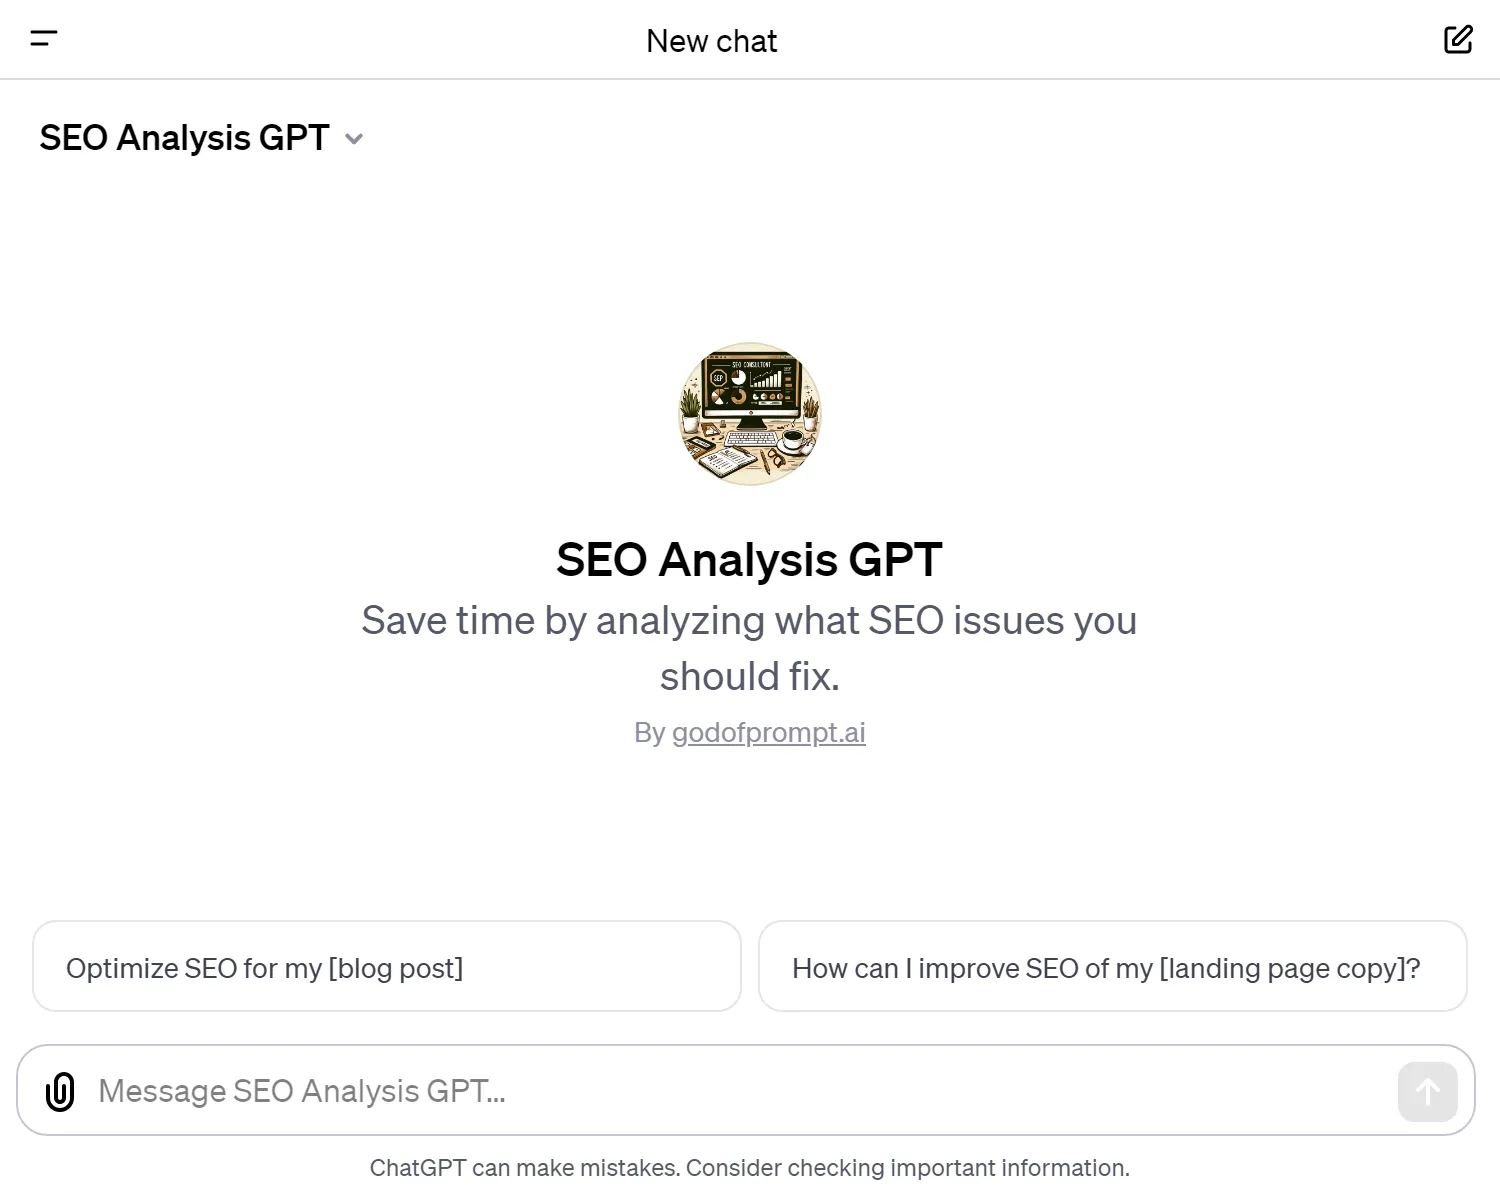Screen dimensions: 1500x1200
Task: Toggle the conversation history sidebar
Action: [x=44, y=39]
